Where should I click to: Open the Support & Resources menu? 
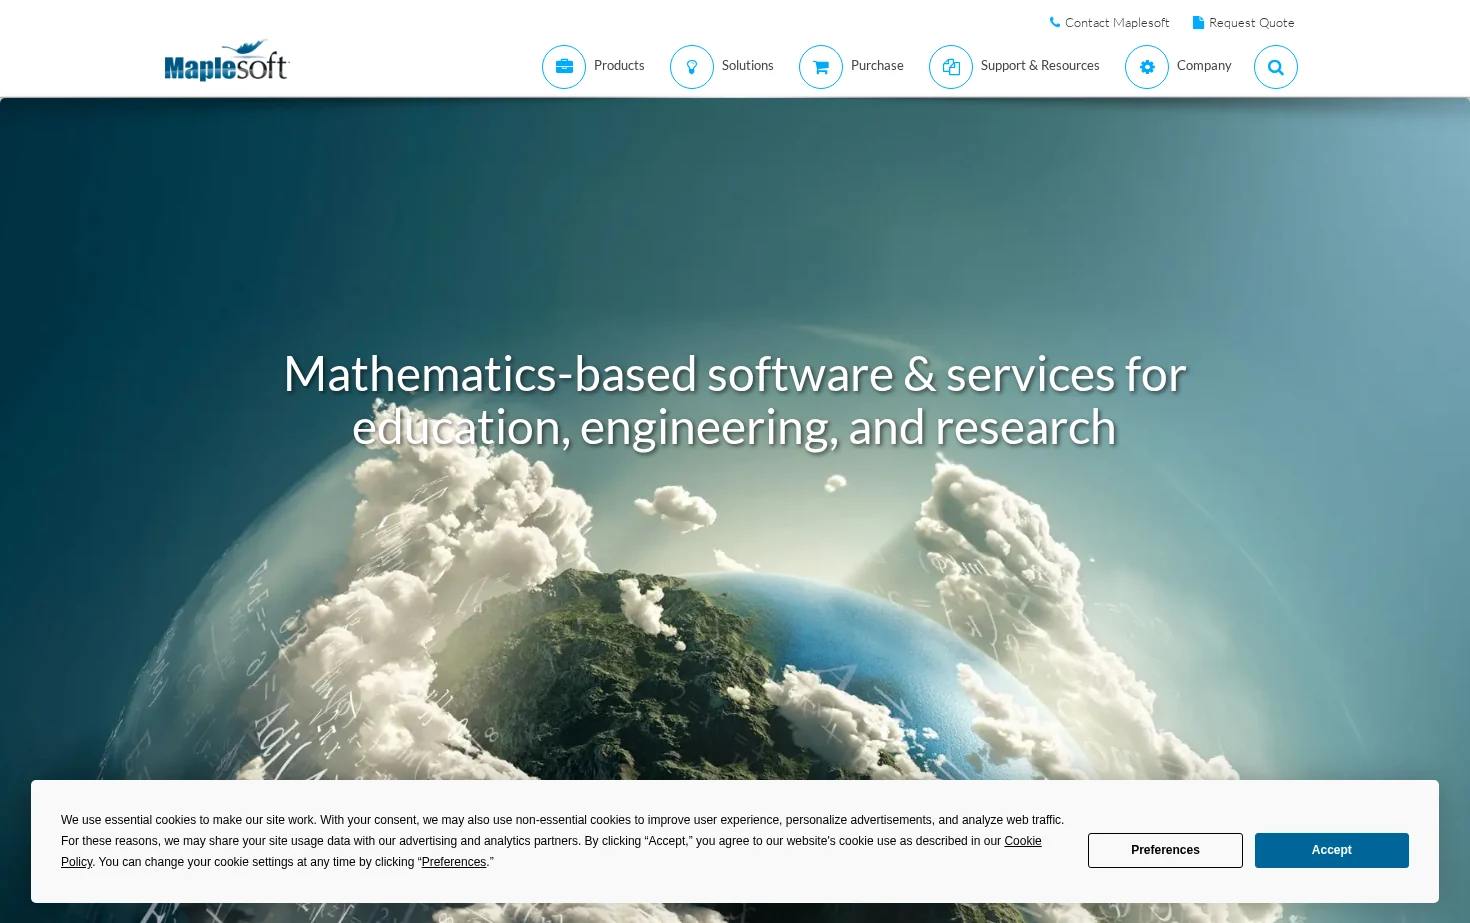click(1040, 65)
